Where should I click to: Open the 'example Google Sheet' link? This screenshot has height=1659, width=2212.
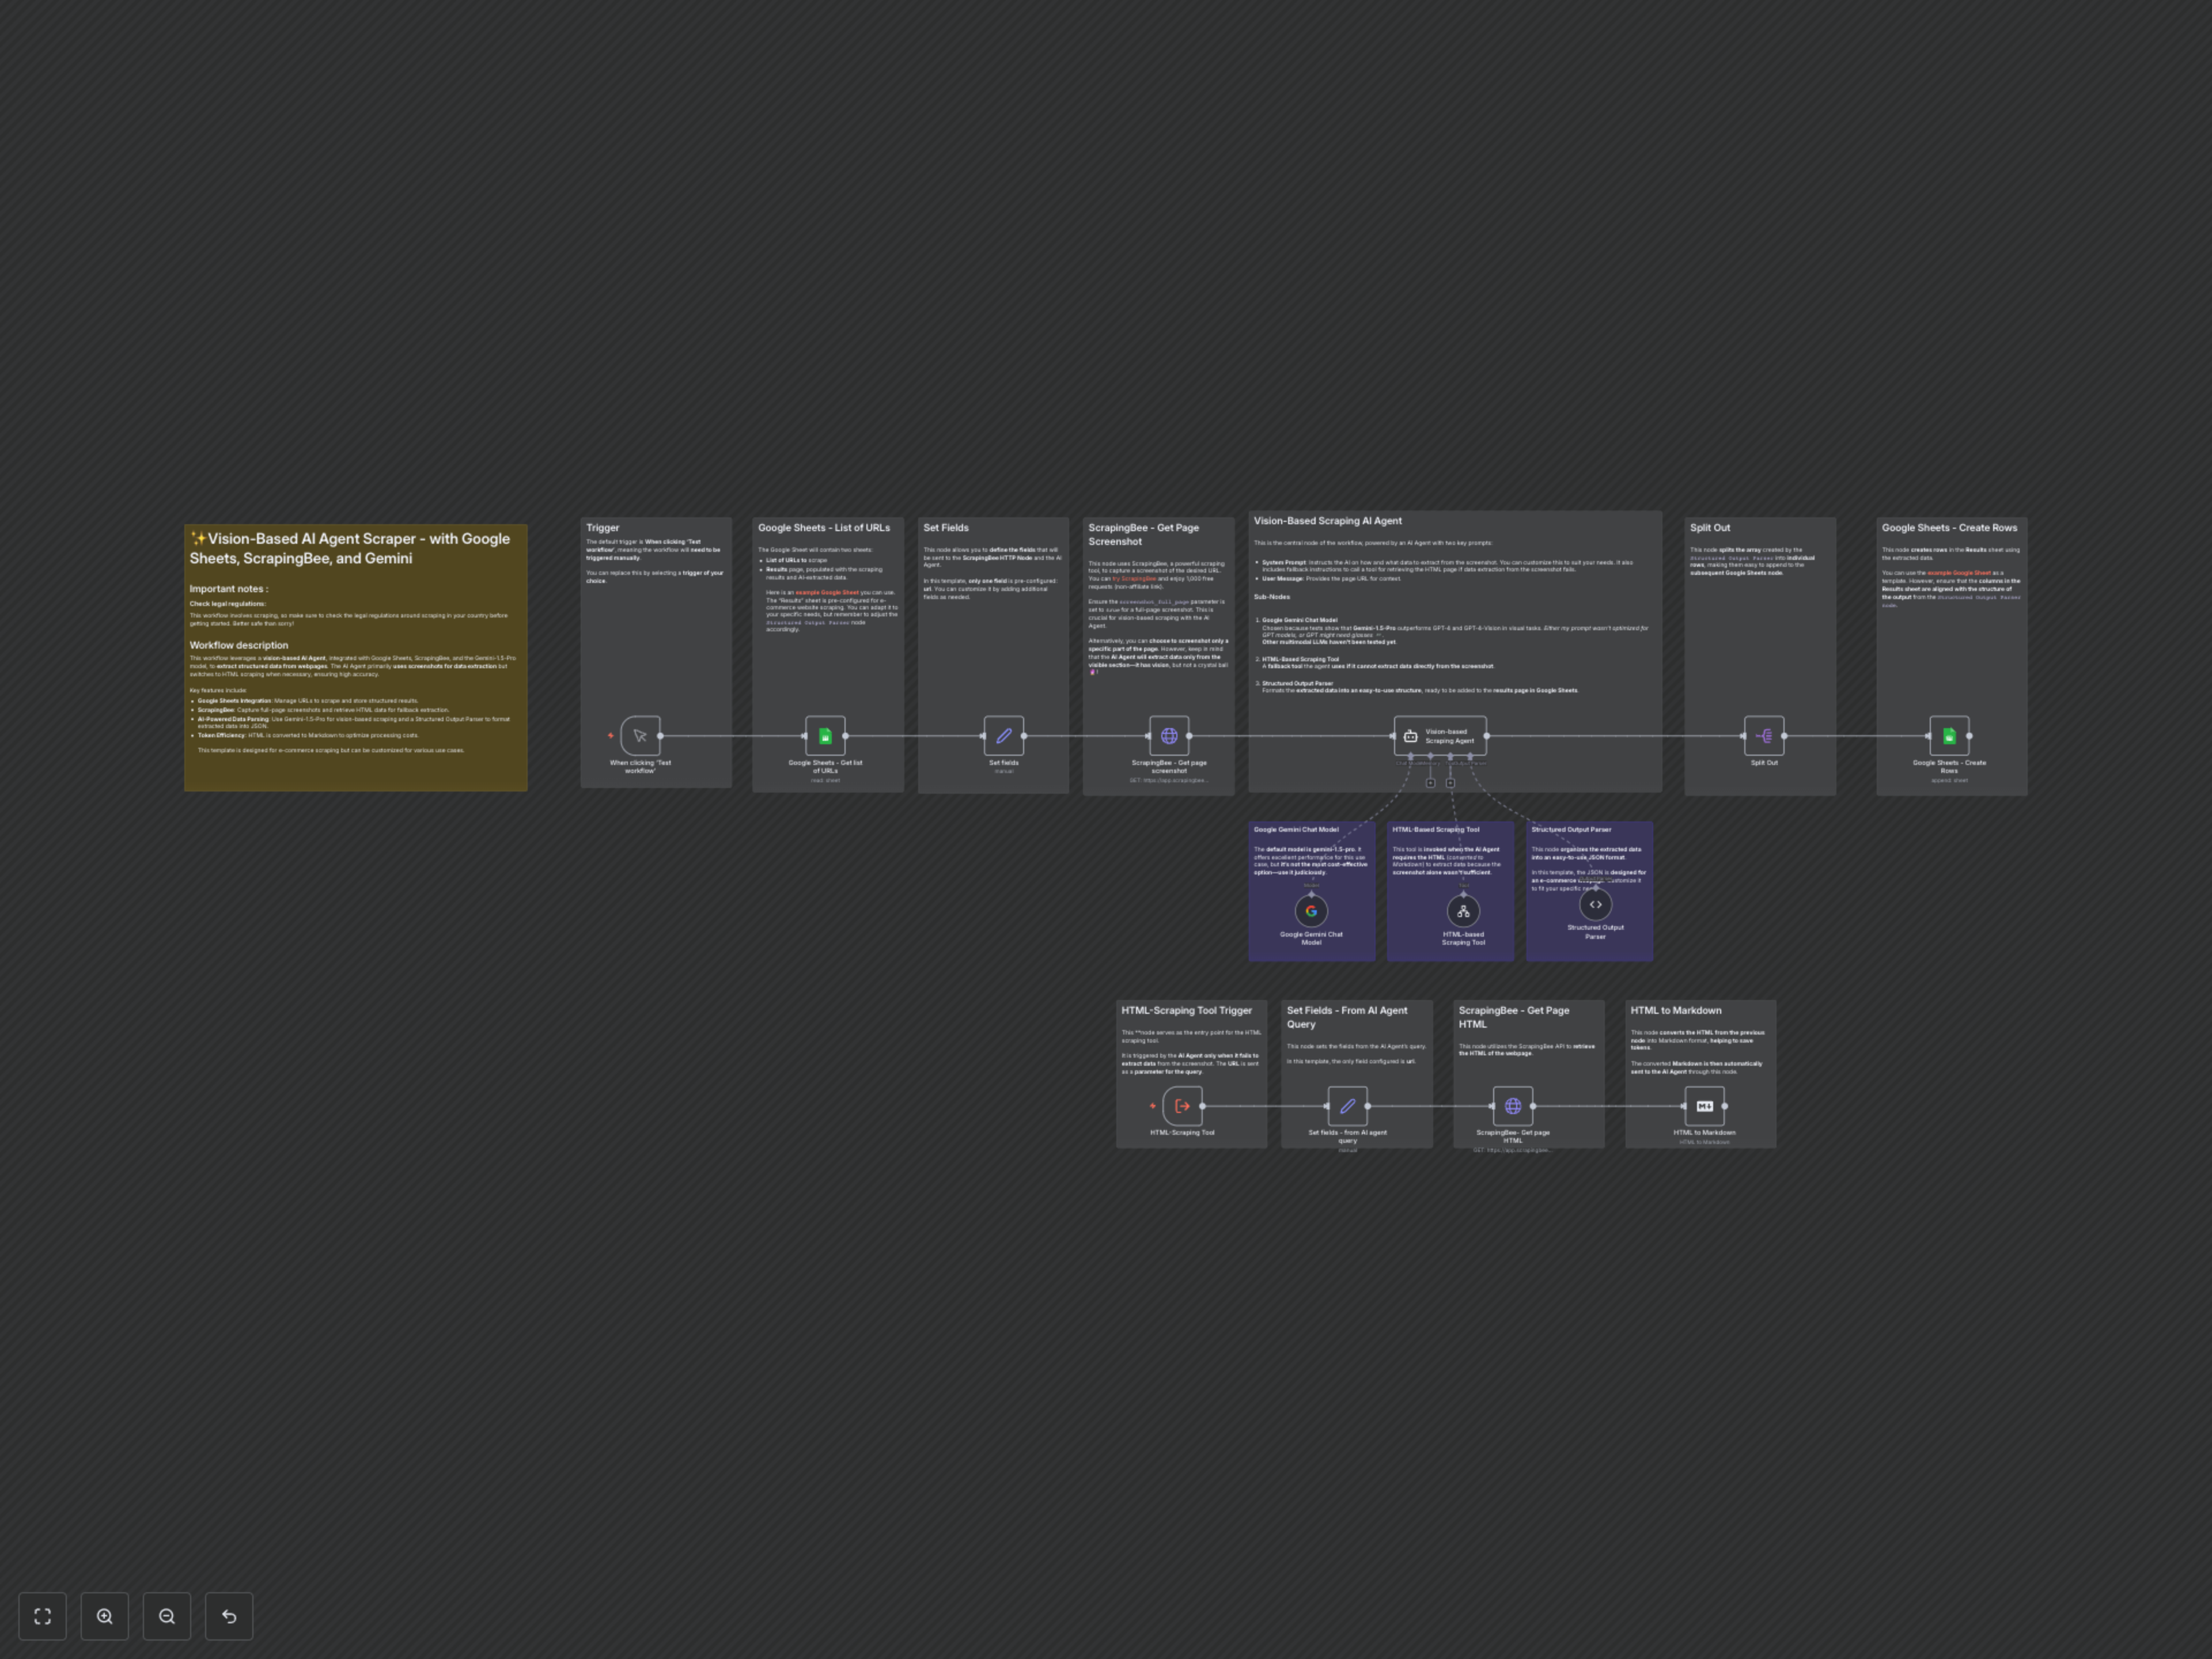[x=826, y=592]
